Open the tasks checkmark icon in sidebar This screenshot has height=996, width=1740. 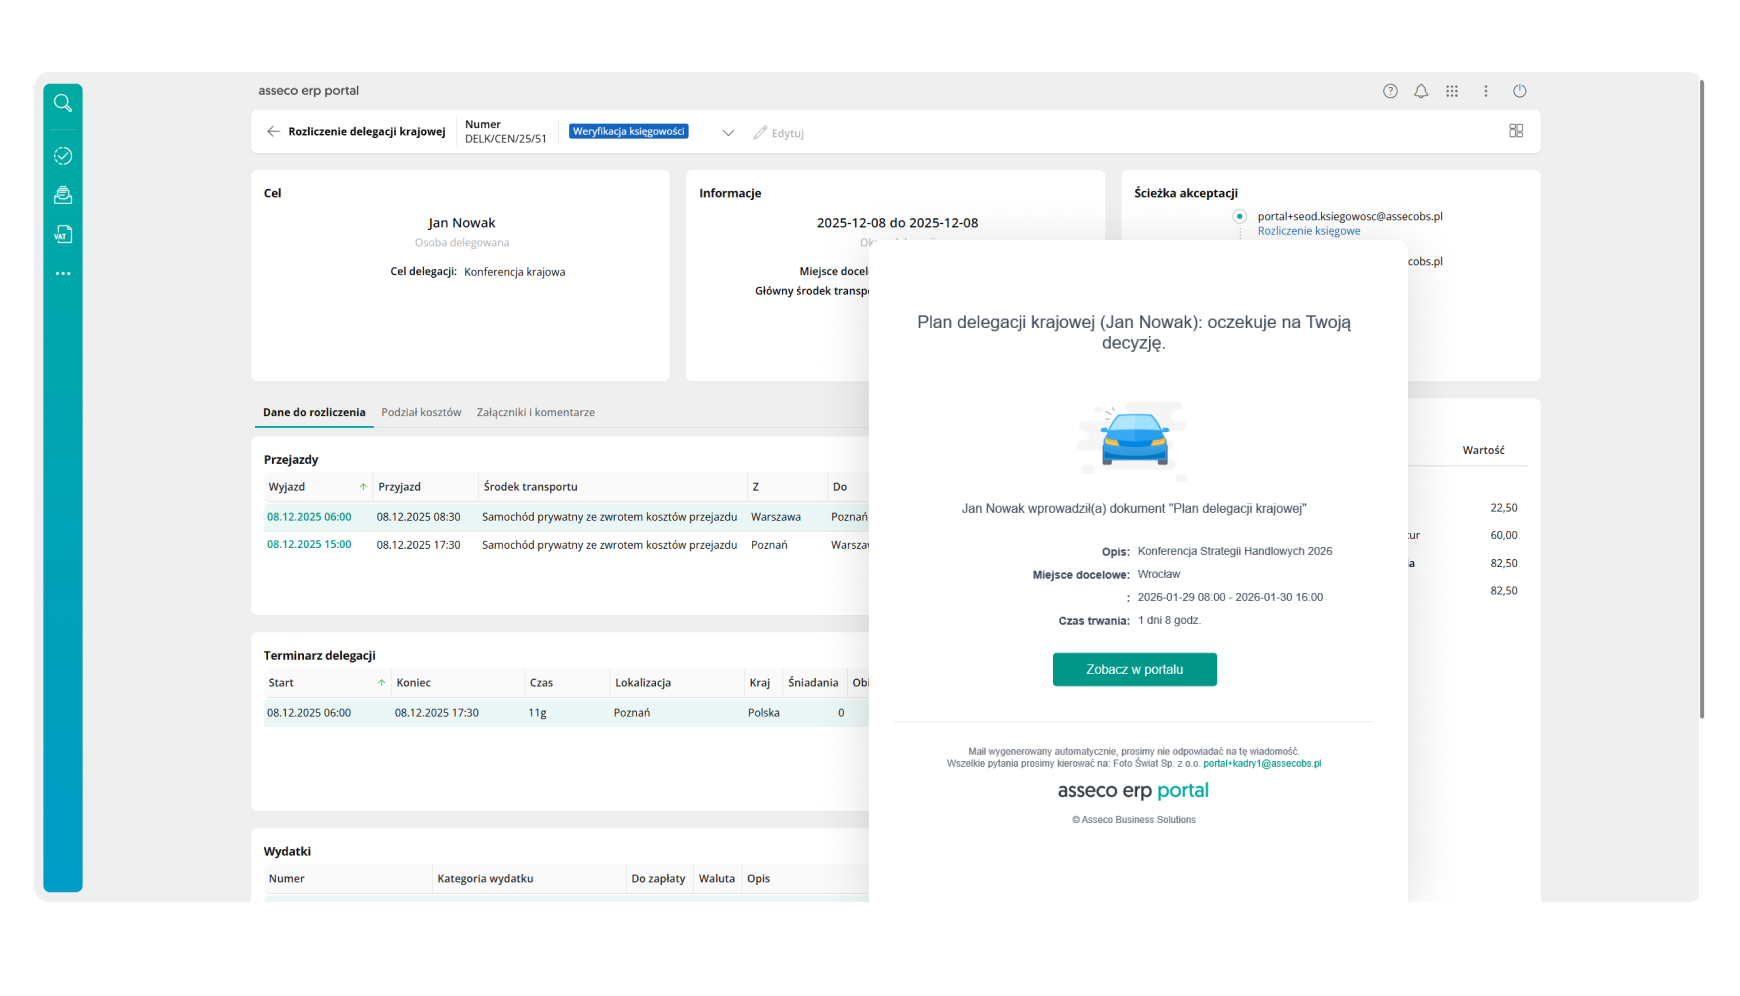tap(63, 156)
